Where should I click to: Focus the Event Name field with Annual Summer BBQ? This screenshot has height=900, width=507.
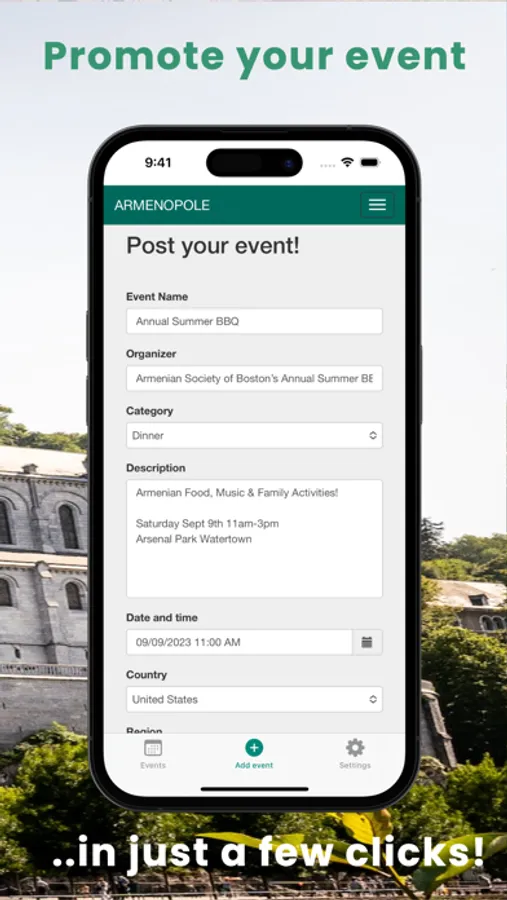click(254, 321)
